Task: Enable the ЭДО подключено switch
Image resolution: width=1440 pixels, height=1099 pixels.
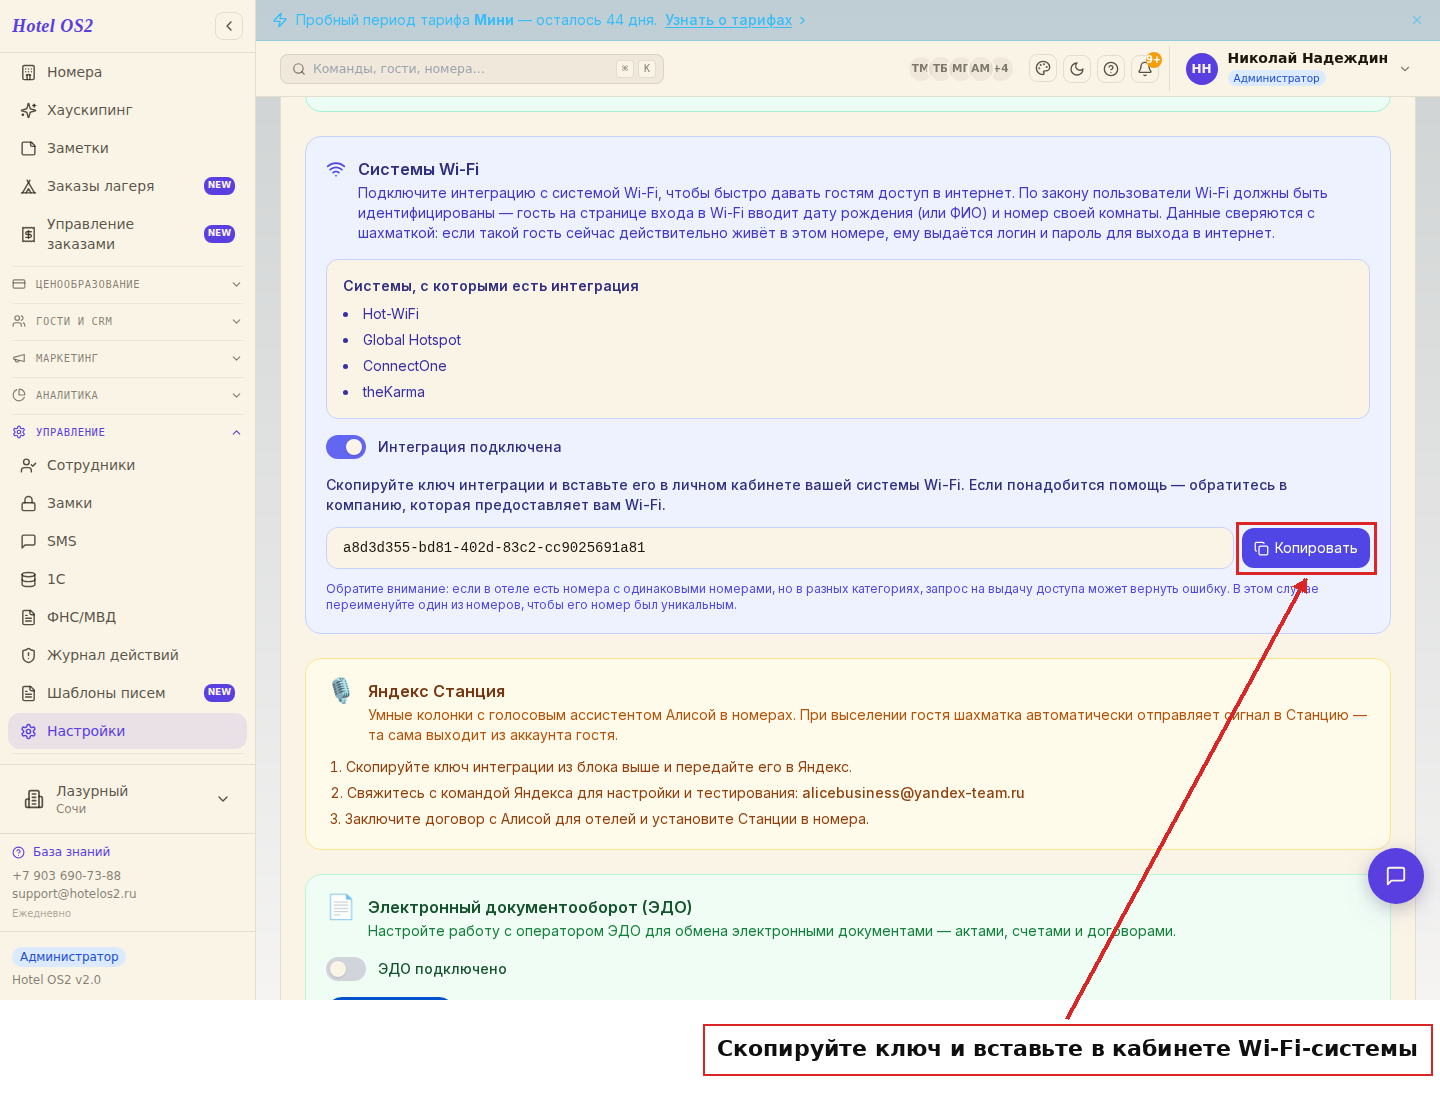Action: 346,969
